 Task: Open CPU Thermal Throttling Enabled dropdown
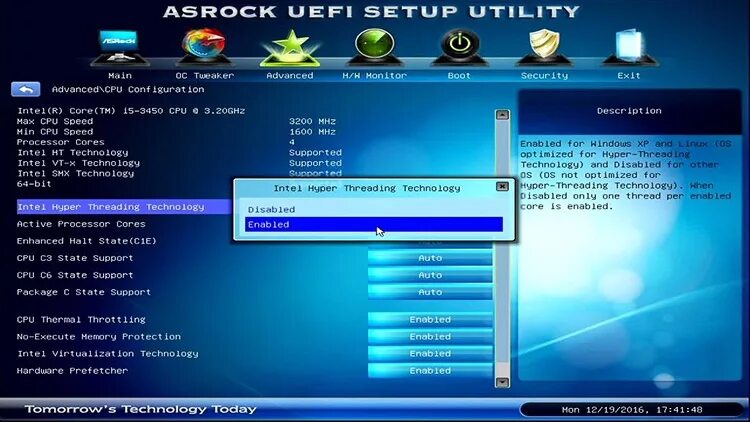tap(430, 320)
